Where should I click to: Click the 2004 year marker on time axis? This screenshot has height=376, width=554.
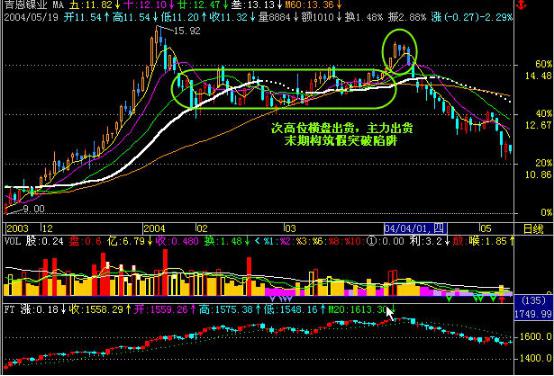pos(154,228)
